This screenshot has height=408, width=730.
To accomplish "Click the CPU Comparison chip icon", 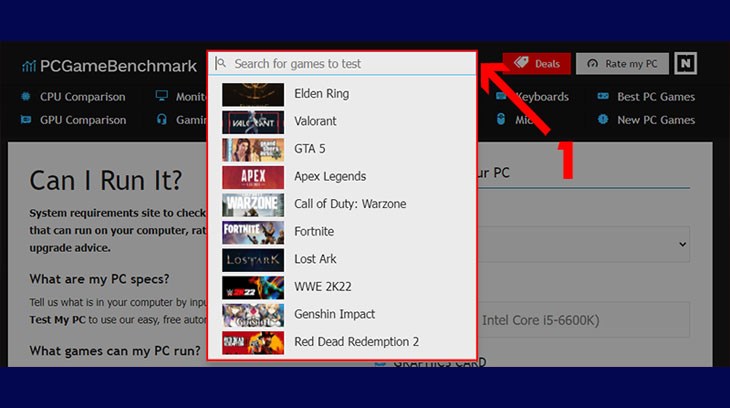I will (26, 97).
